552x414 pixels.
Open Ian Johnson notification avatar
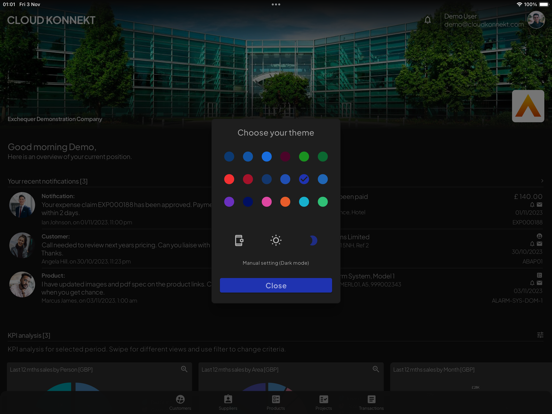[x=22, y=205]
